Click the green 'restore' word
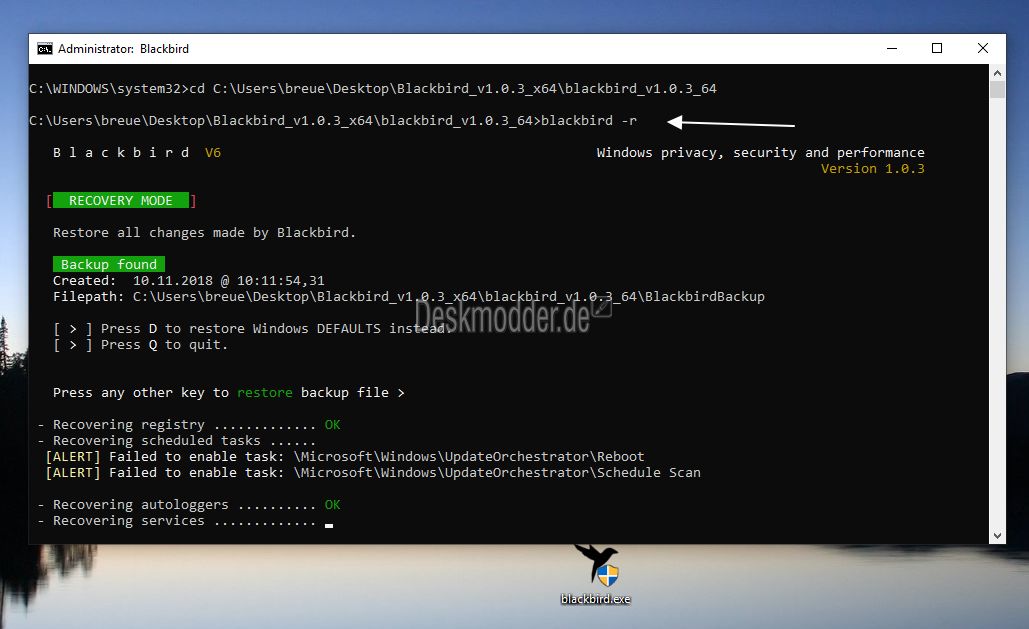 click(x=264, y=393)
